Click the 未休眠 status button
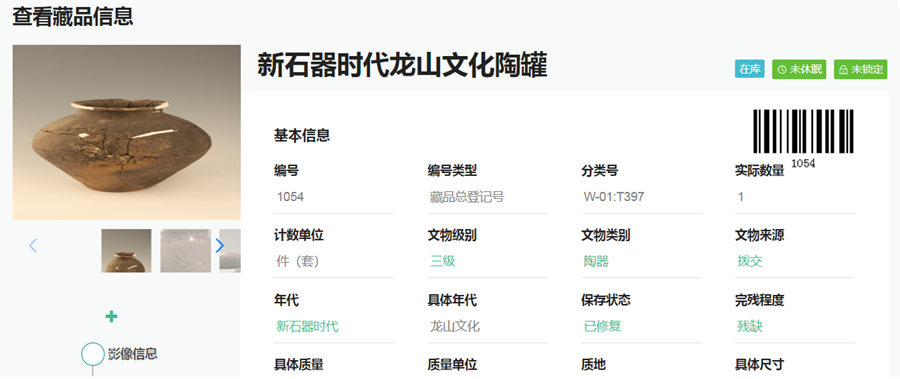900x379 pixels. [799, 69]
